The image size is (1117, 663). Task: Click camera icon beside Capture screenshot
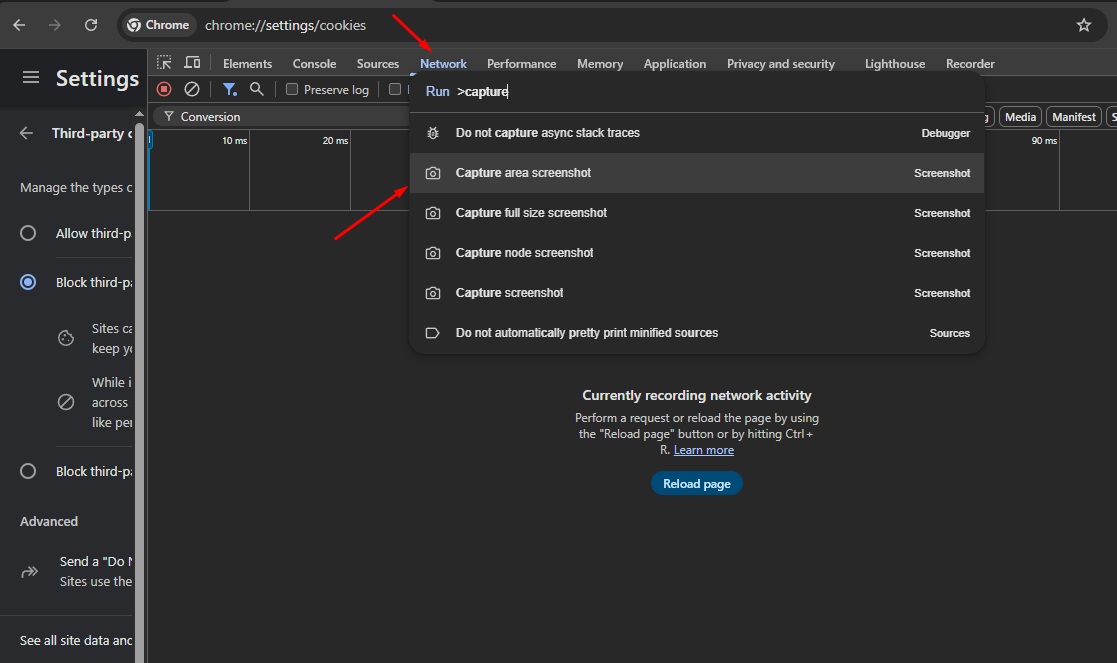(432, 293)
